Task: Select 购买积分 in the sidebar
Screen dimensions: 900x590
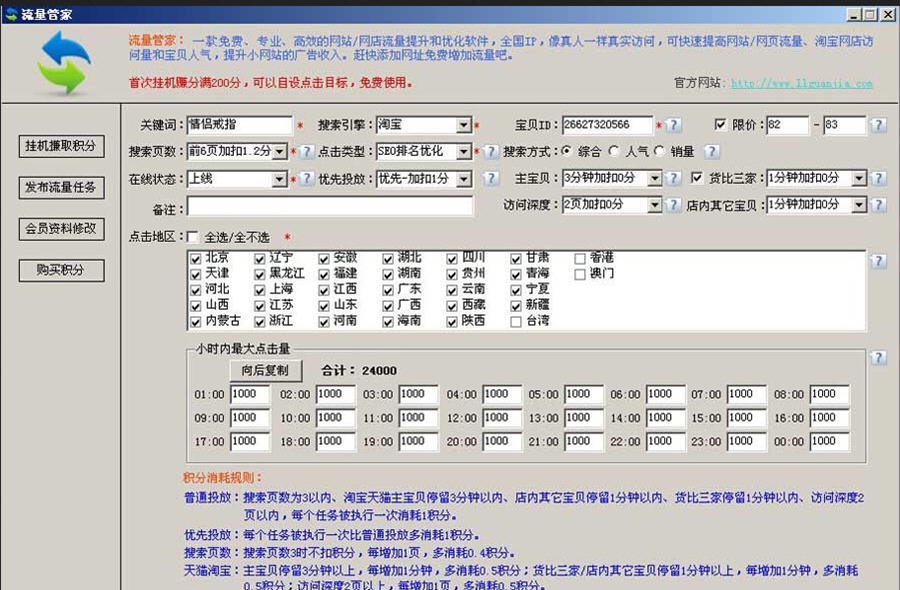Action: click(x=60, y=270)
